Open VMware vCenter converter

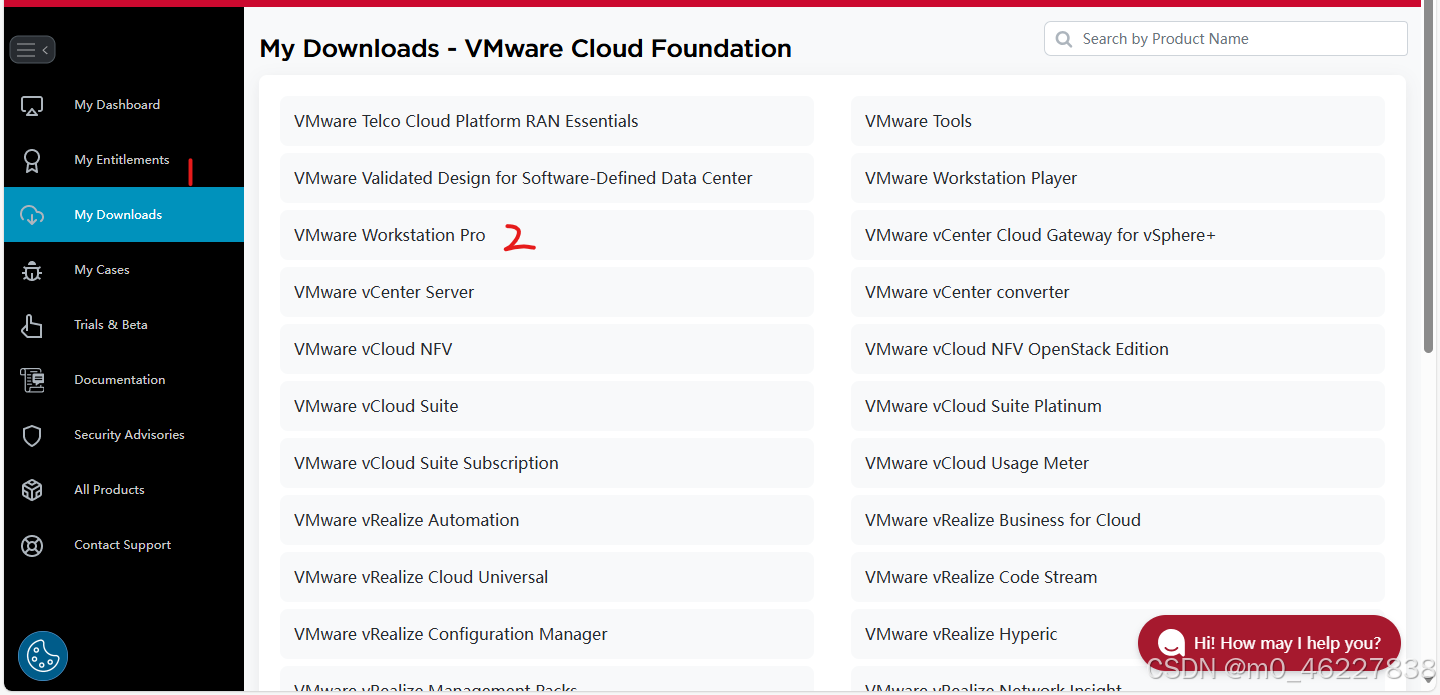pyautogui.click(x=1118, y=292)
